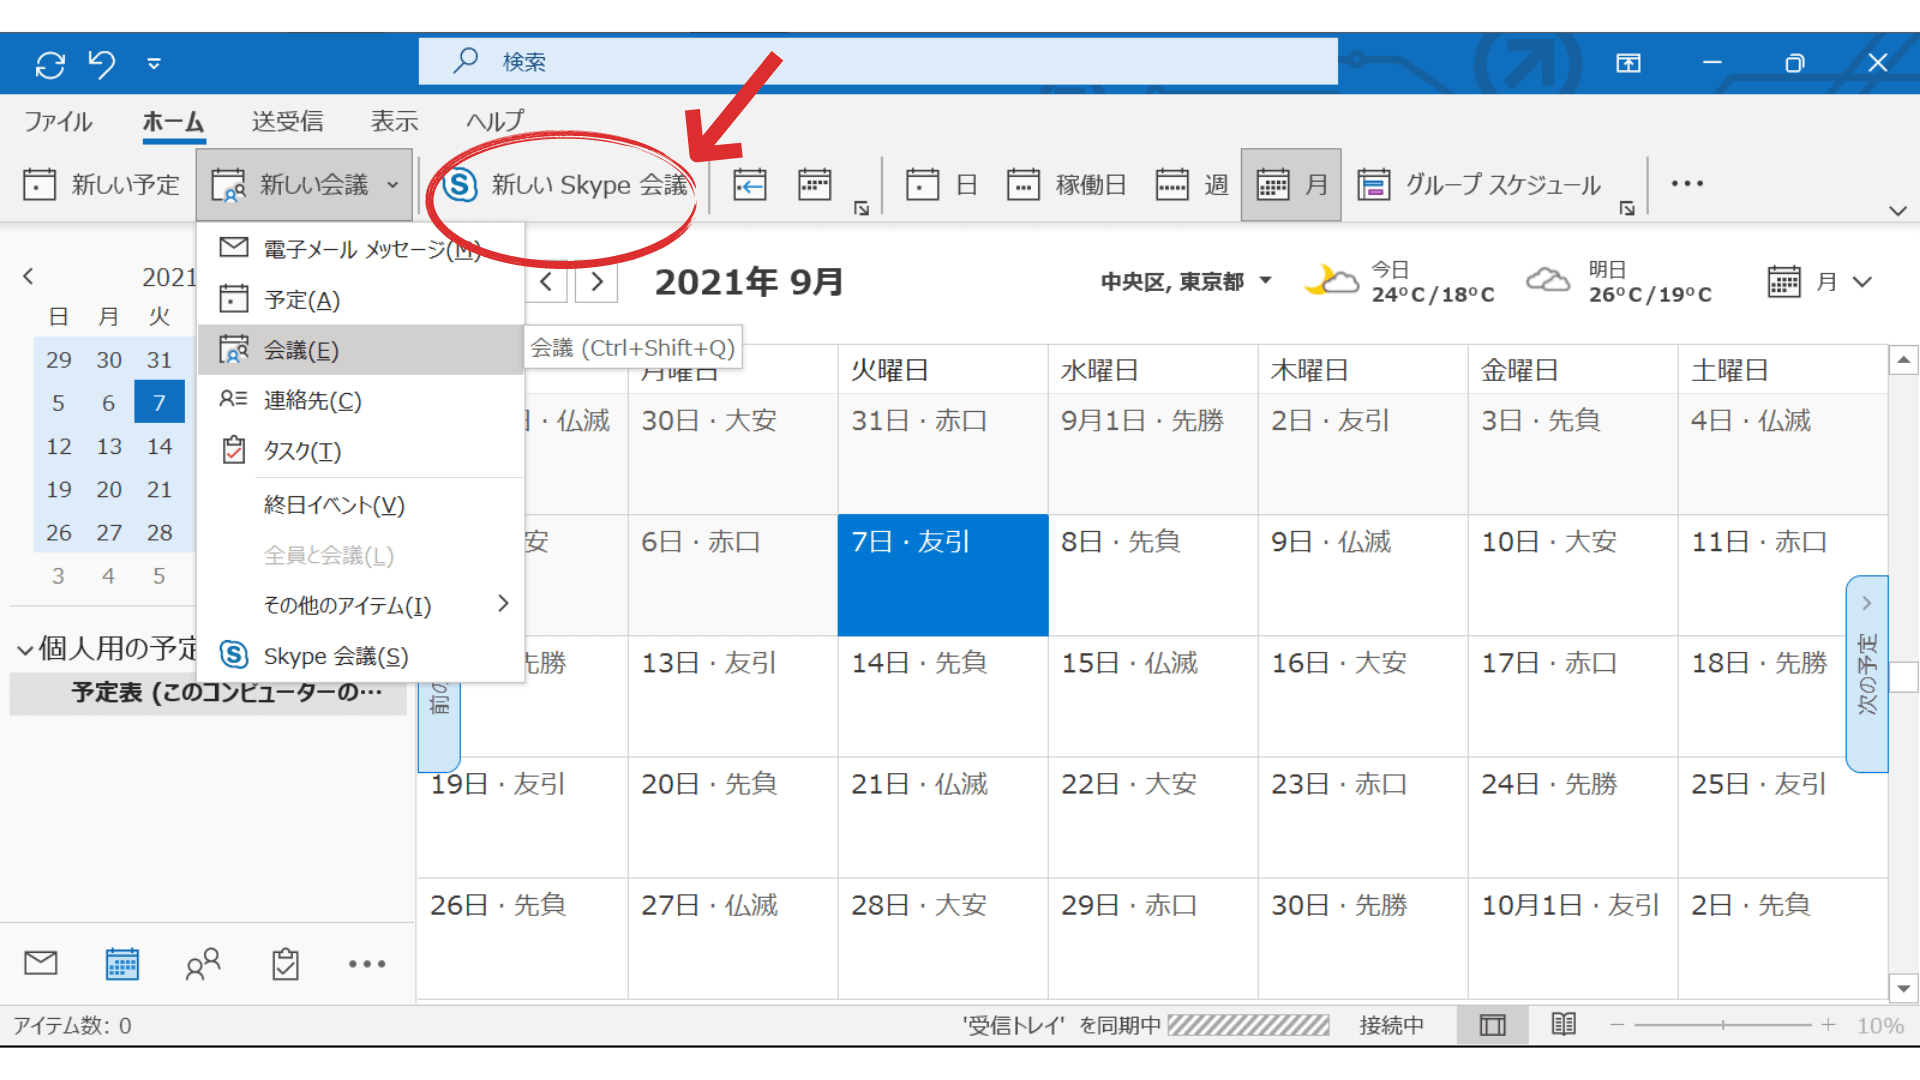This screenshot has width=1920, height=1080.
Task: Open the People view icon
Action: (x=203, y=963)
